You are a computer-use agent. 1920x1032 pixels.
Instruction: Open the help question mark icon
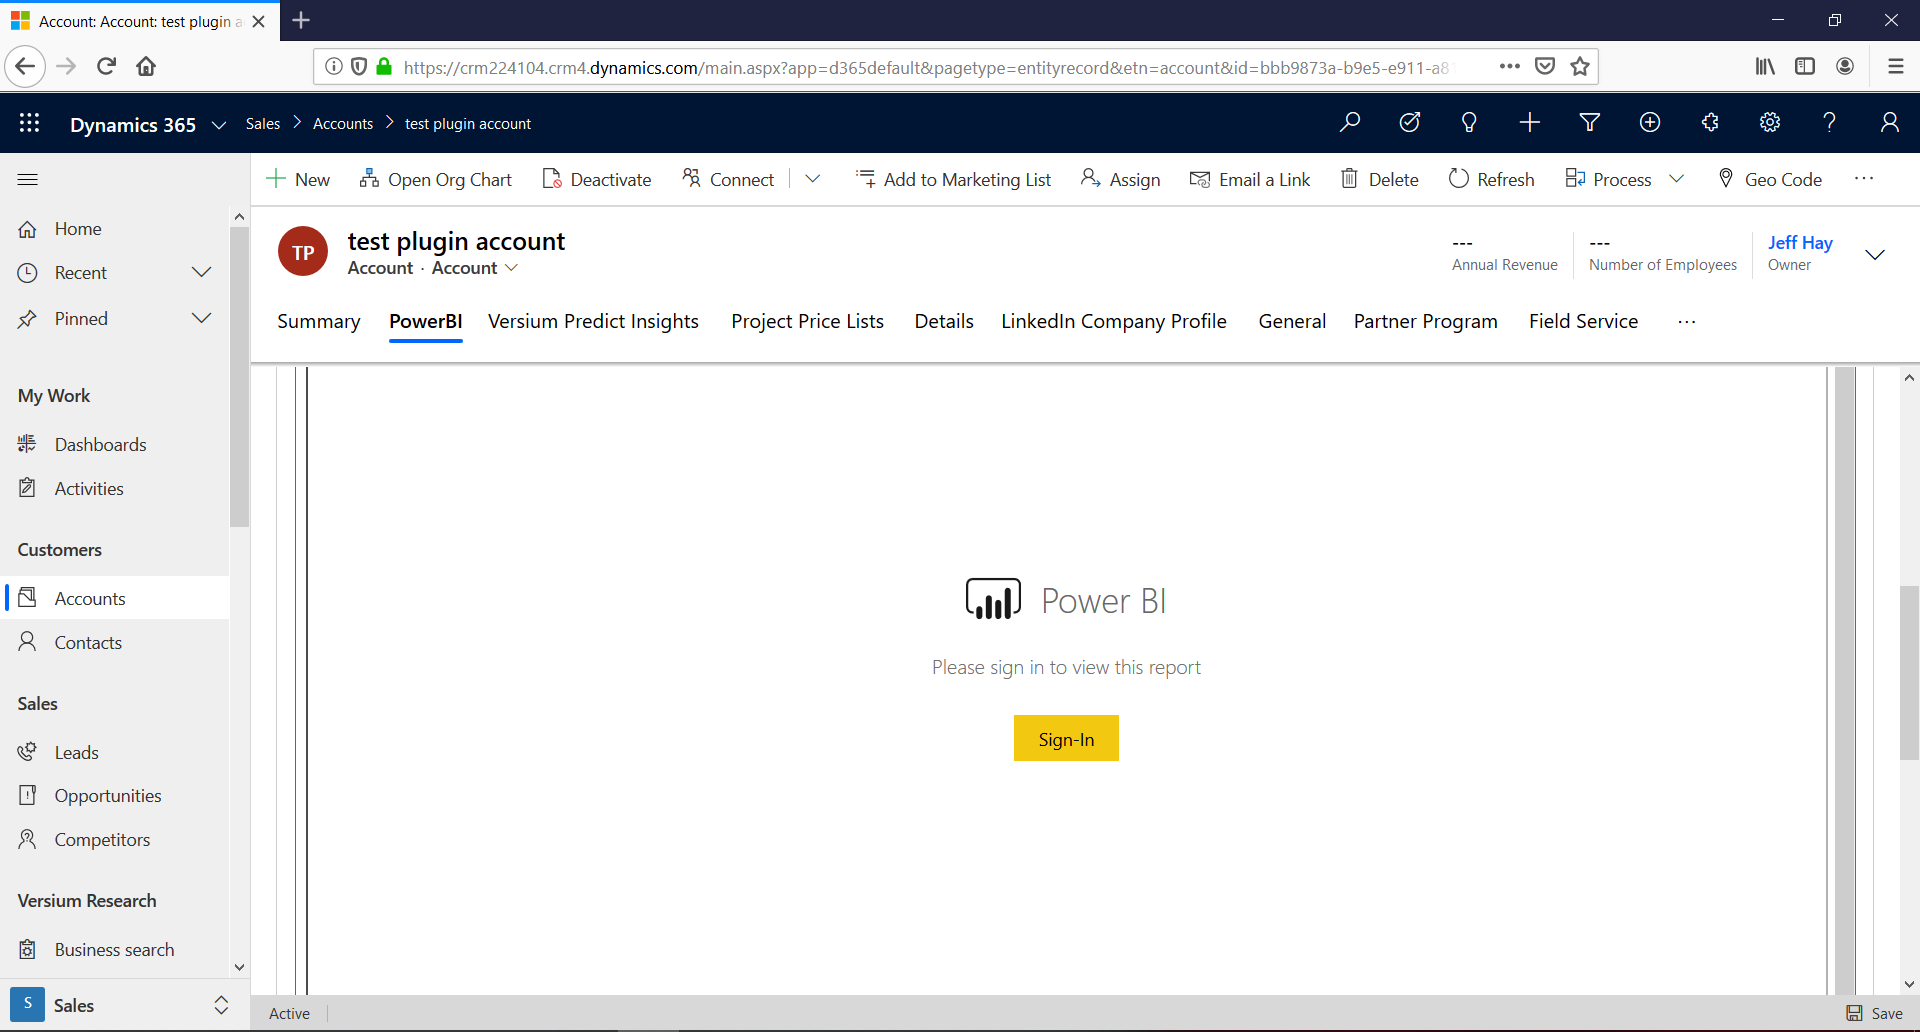tap(1829, 122)
